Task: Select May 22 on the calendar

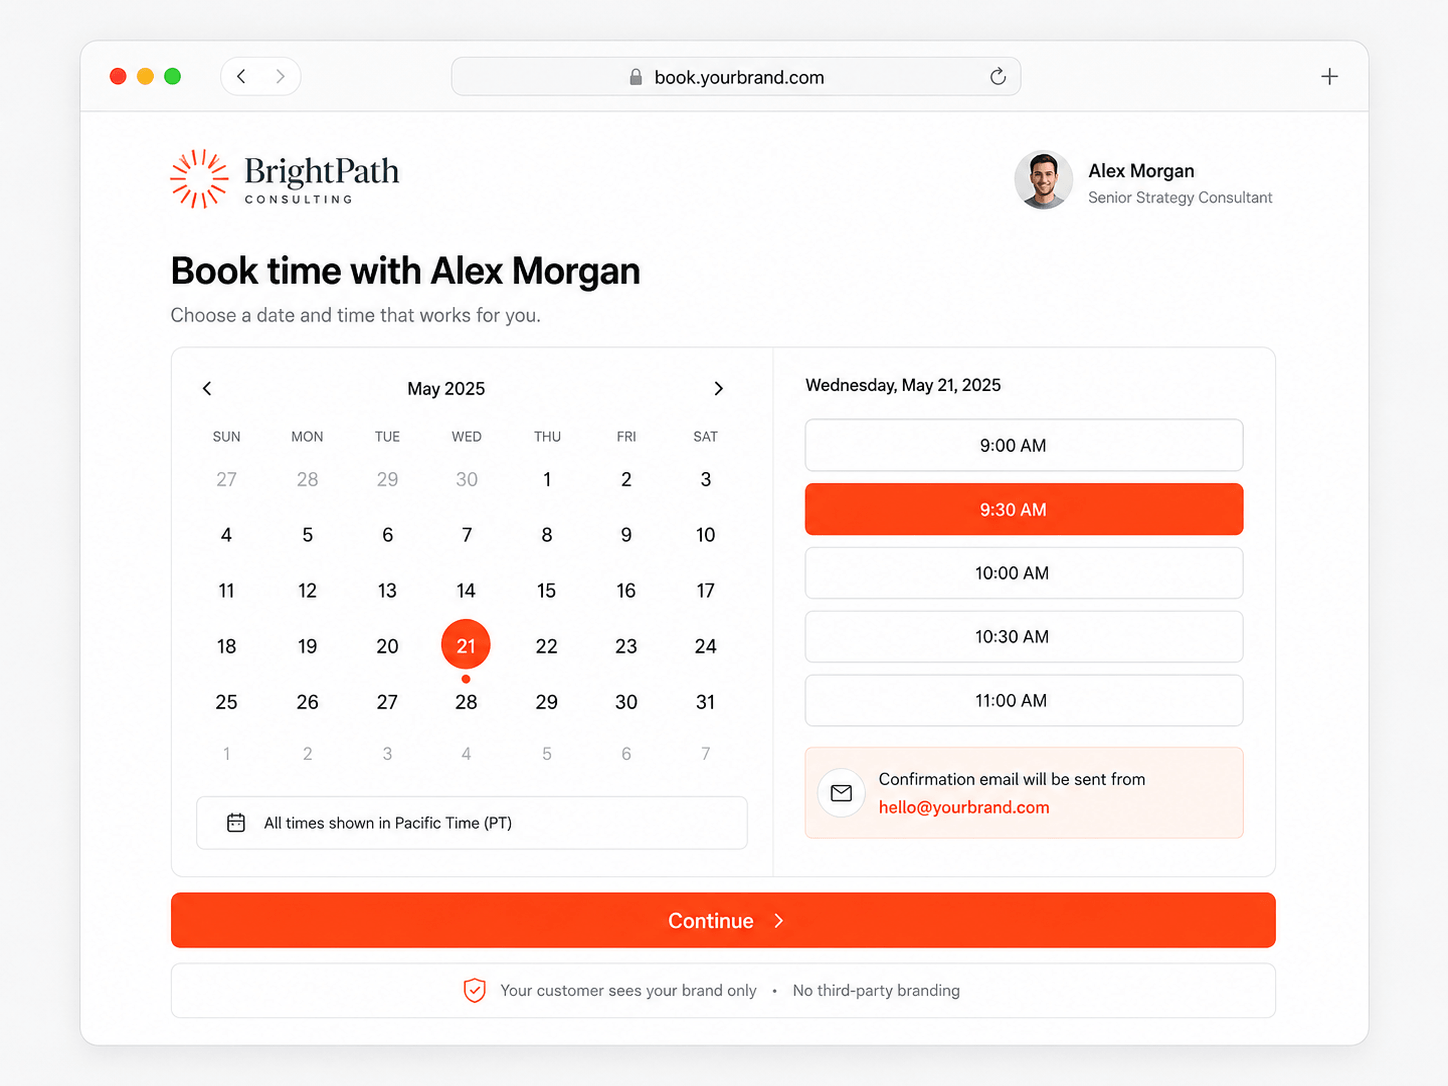Action: point(547,646)
